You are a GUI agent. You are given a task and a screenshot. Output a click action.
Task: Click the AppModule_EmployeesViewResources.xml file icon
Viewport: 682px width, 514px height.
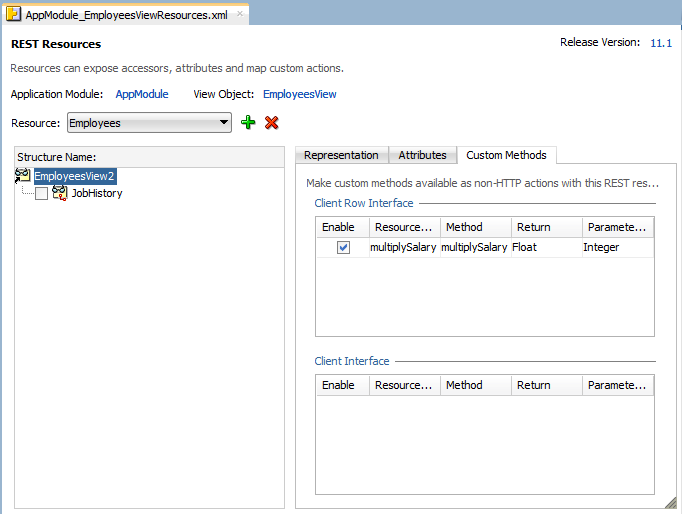point(13,14)
